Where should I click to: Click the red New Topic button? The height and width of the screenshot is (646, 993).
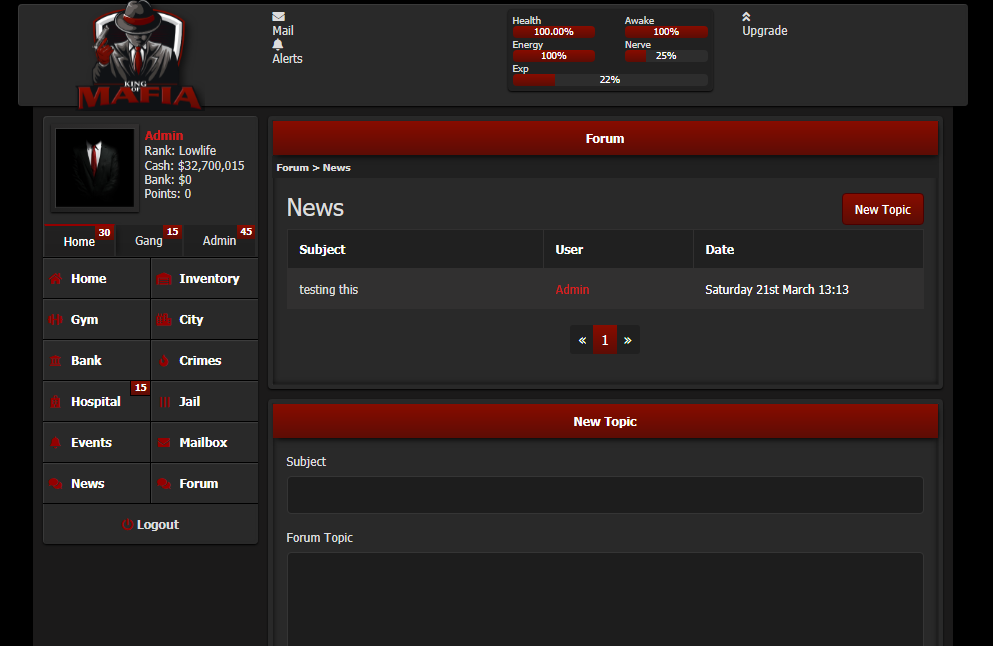pos(883,209)
